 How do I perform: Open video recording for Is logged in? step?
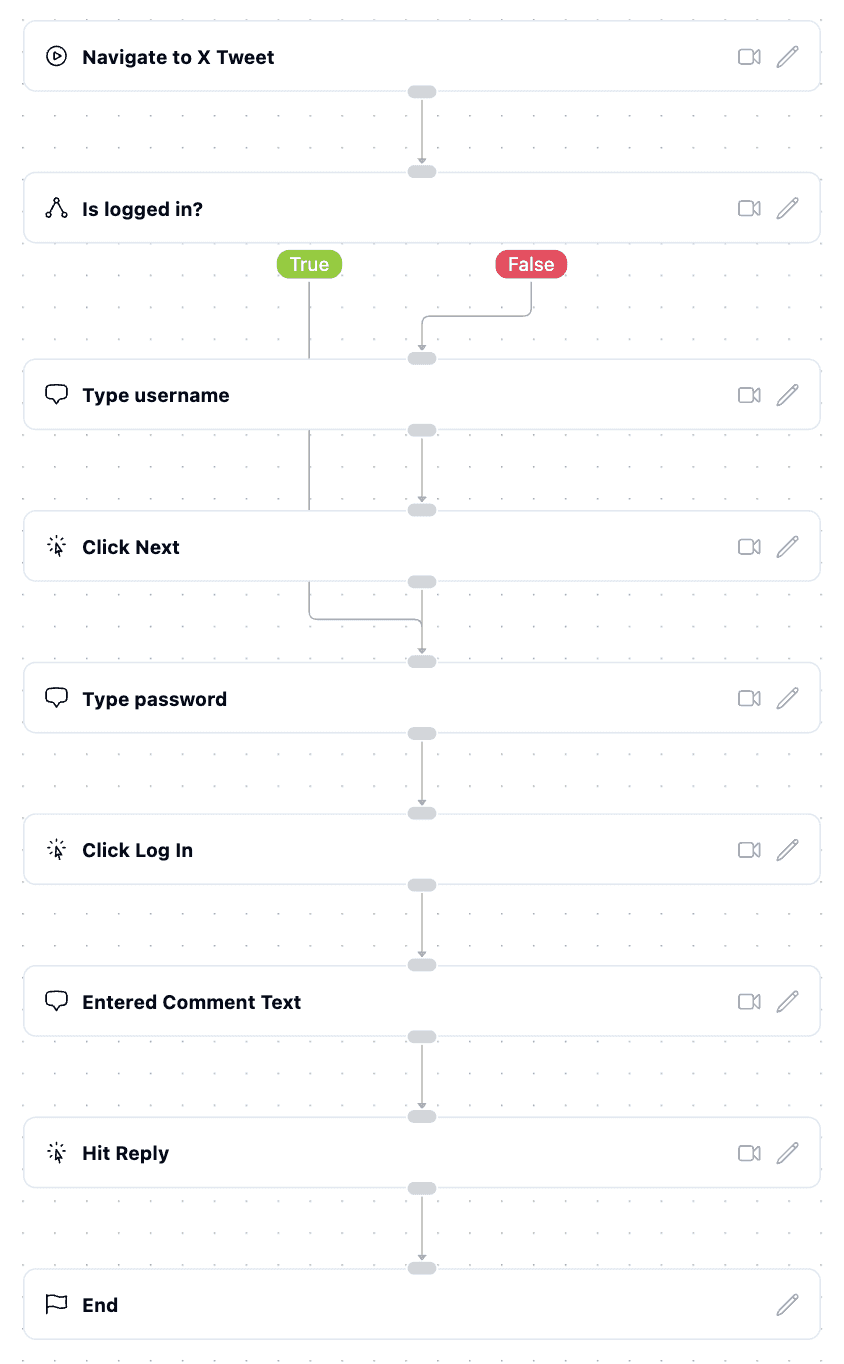click(749, 208)
